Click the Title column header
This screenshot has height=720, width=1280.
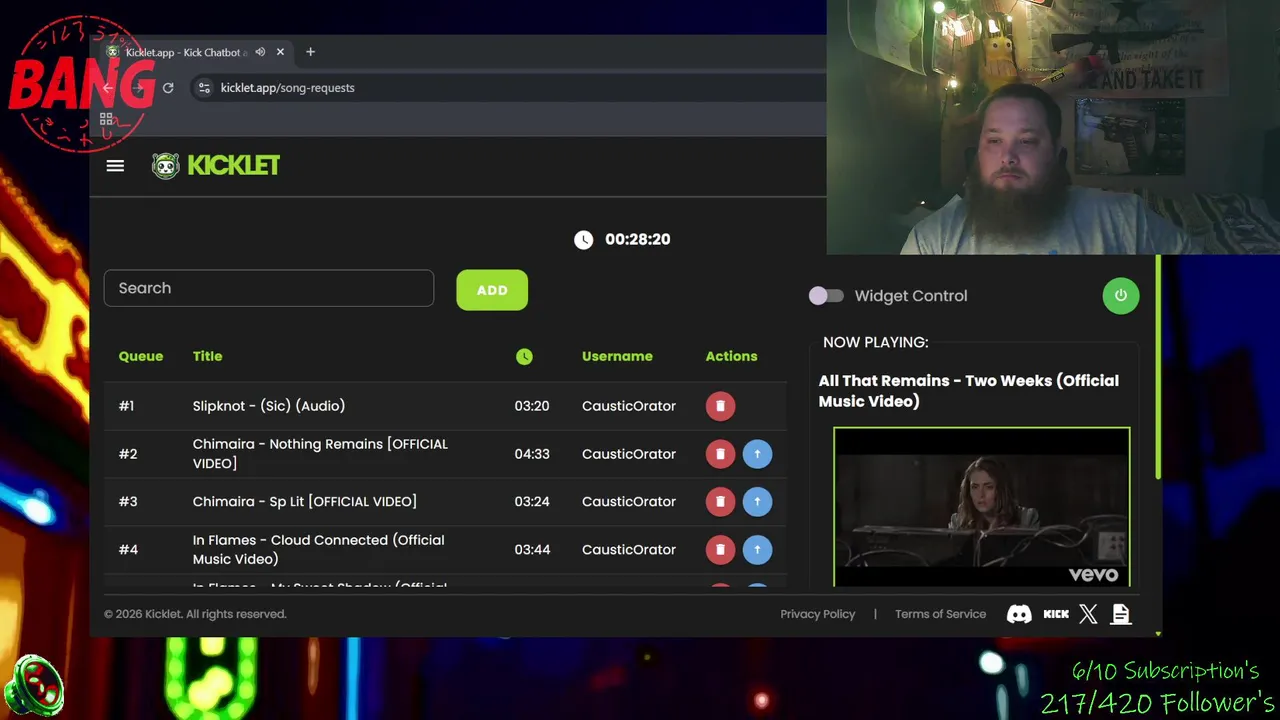pos(207,356)
